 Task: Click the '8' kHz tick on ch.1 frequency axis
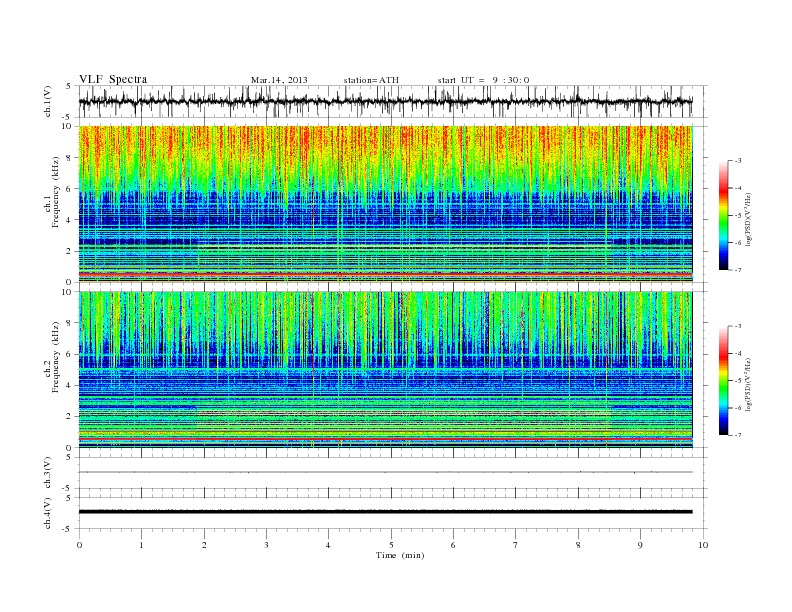tap(69, 158)
